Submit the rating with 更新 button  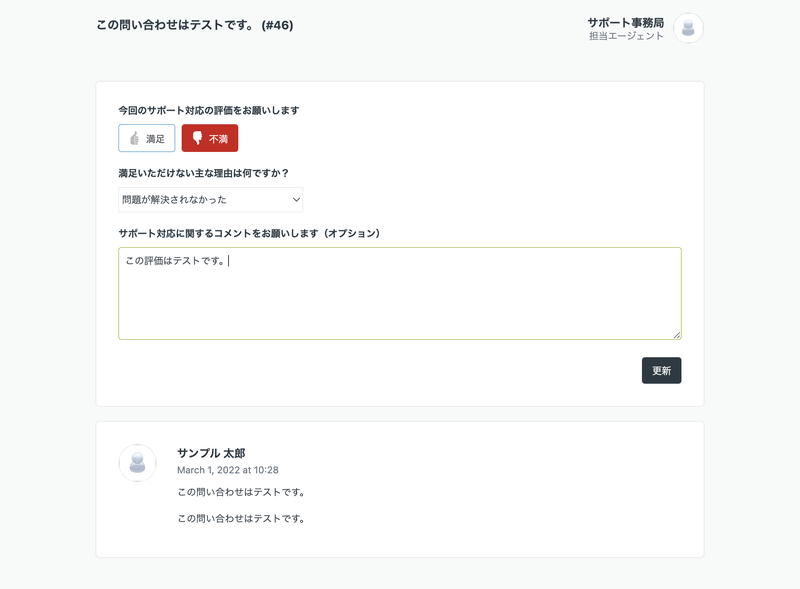(661, 371)
